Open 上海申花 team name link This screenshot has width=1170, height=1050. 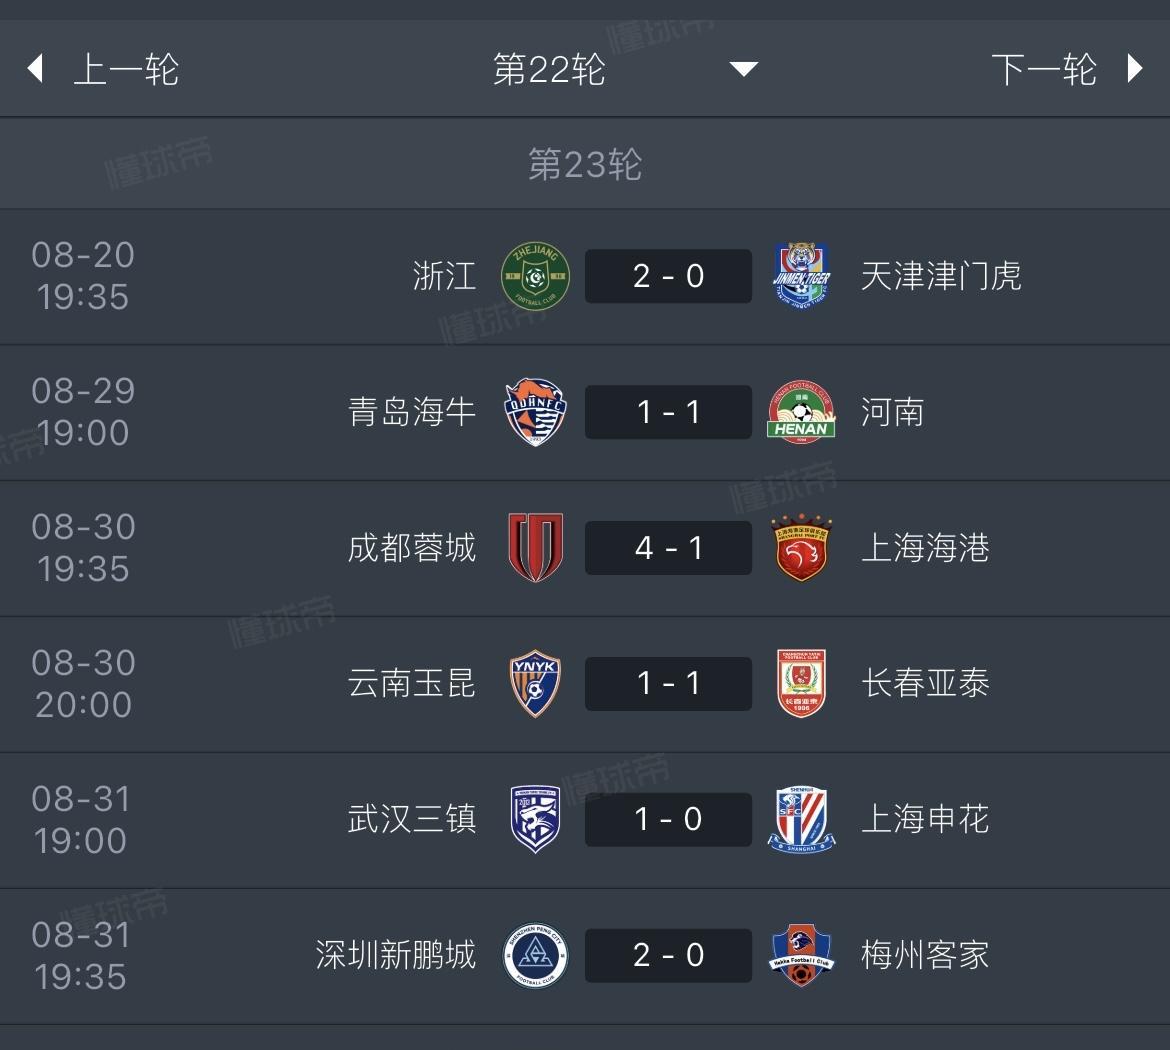[x=925, y=820]
